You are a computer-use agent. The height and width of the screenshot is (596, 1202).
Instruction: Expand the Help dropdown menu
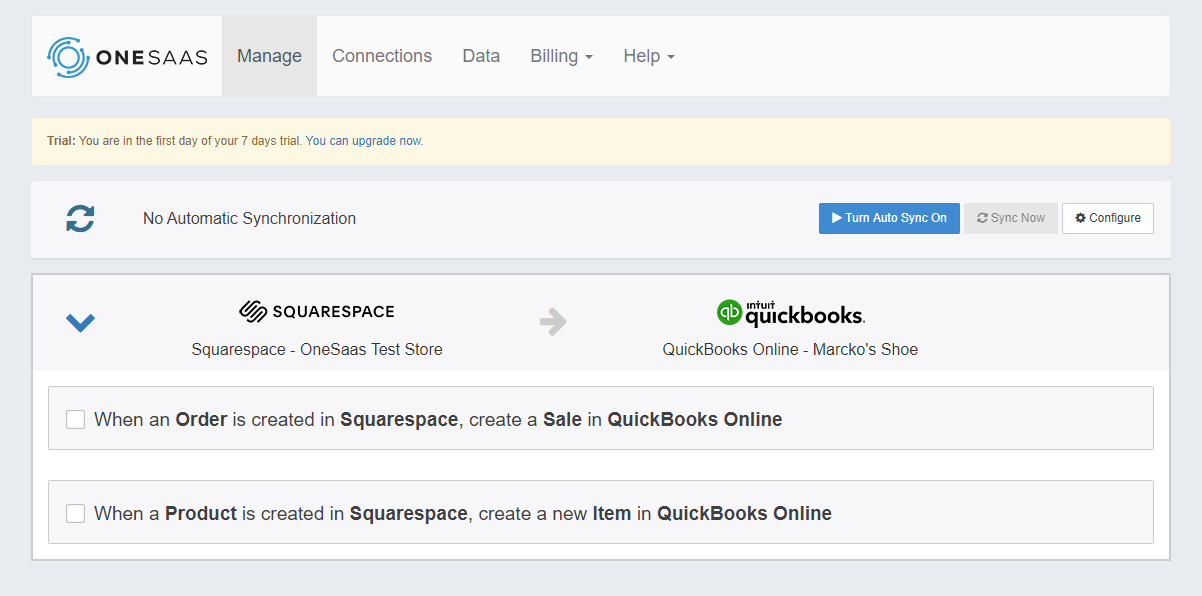tap(649, 56)
